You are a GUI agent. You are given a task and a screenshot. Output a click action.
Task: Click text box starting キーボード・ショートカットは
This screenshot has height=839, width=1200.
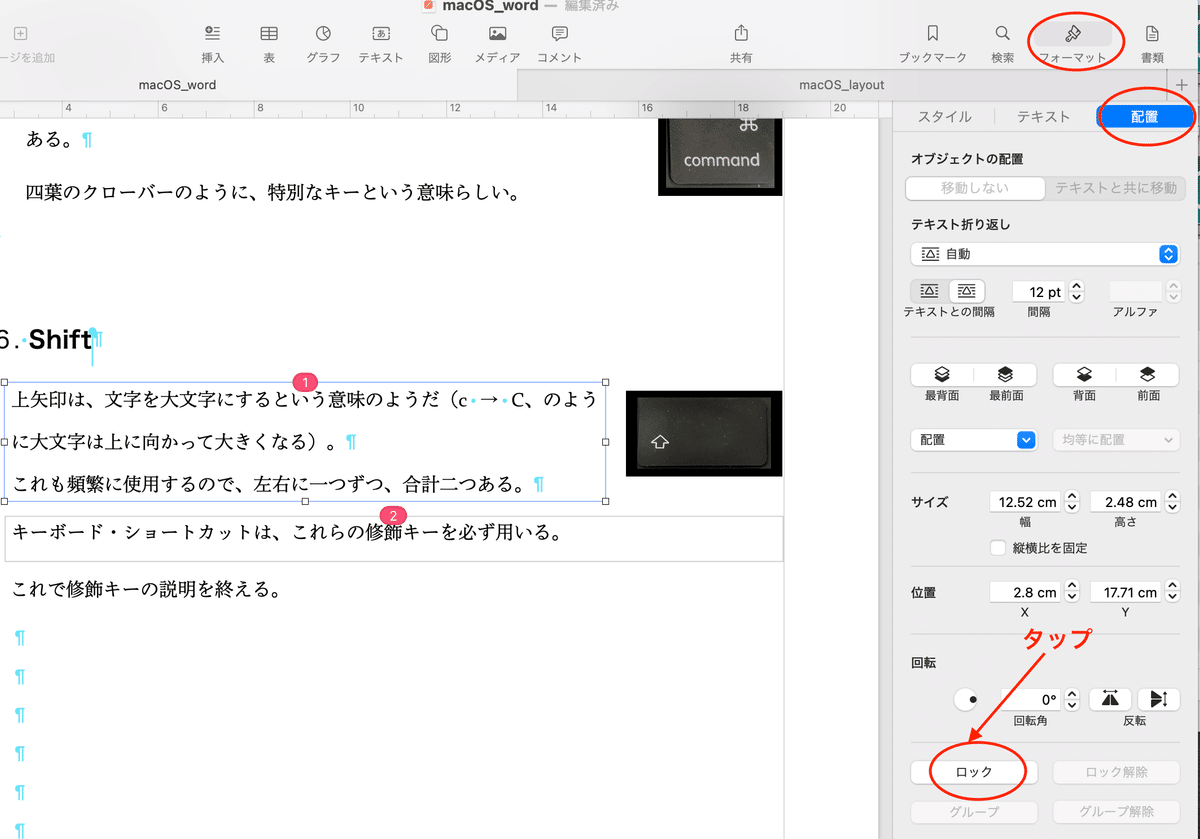(394, 539)
